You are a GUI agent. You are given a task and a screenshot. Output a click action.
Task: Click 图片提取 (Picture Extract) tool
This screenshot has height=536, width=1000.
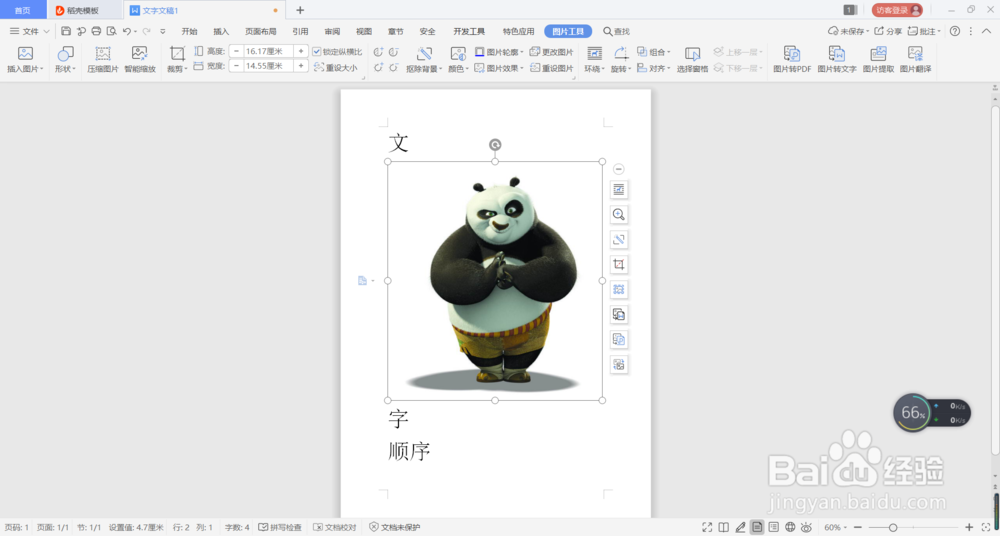coord(878,61)
